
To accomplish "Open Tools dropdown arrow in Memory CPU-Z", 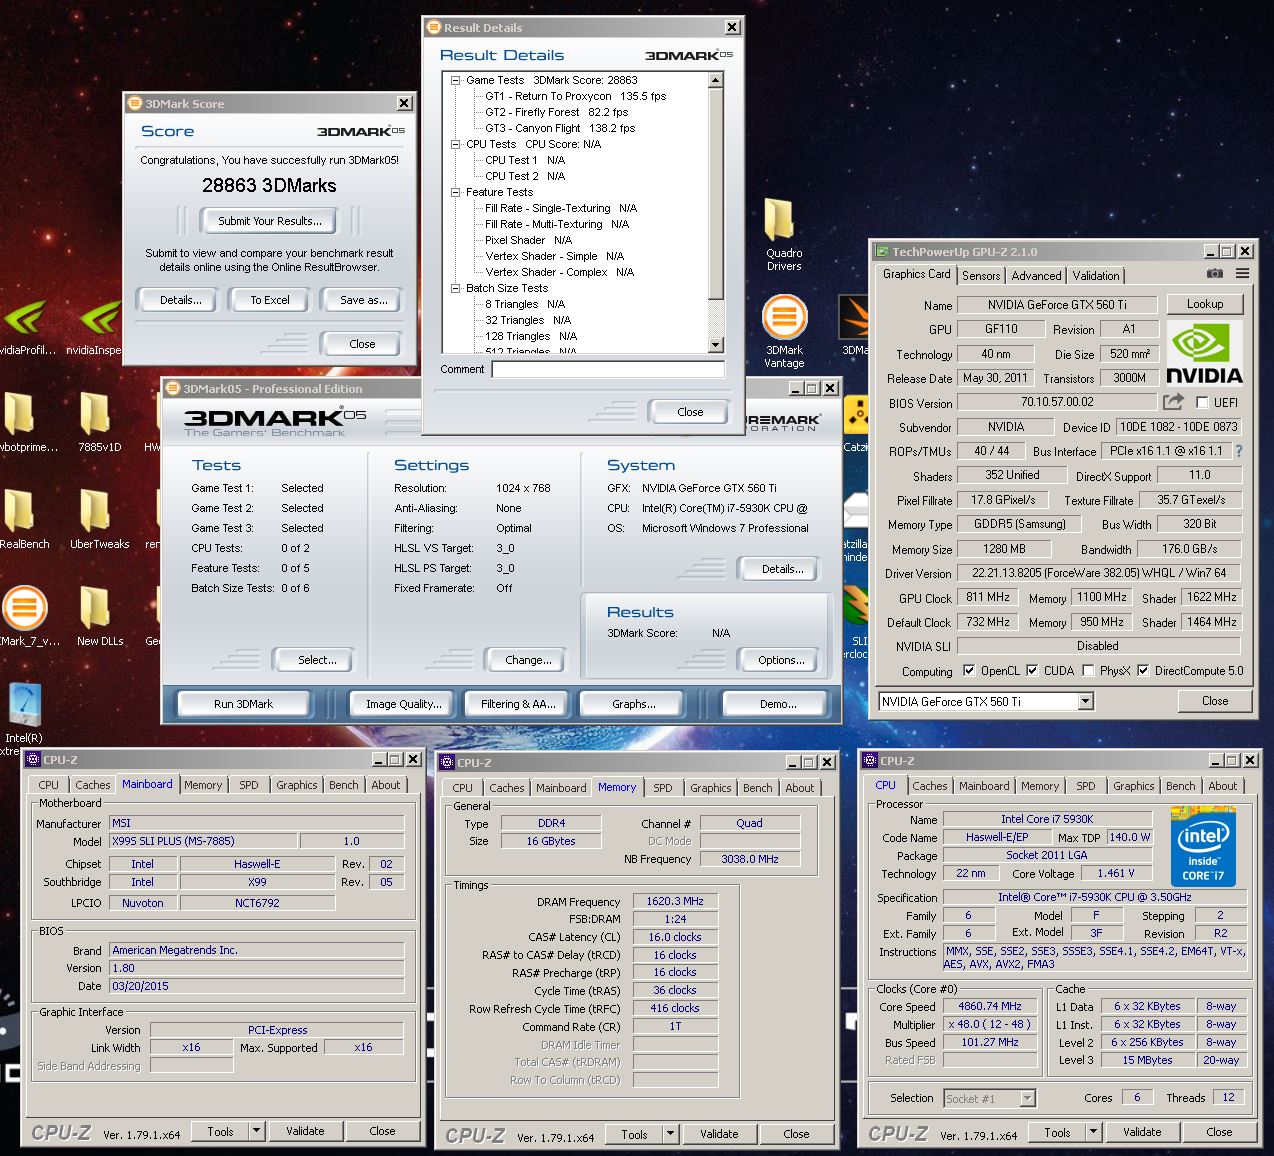I will click(670, 1134).
